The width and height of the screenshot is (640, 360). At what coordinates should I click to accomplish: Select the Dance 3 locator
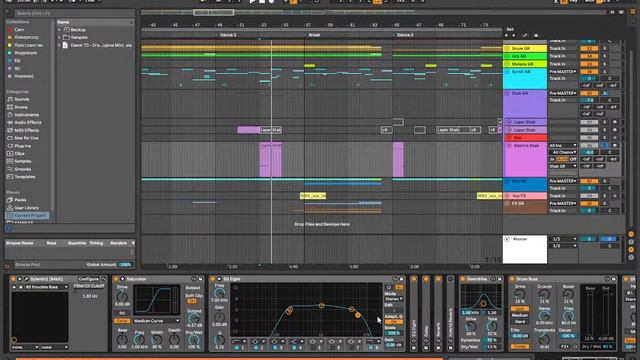(x=404, y=35)
